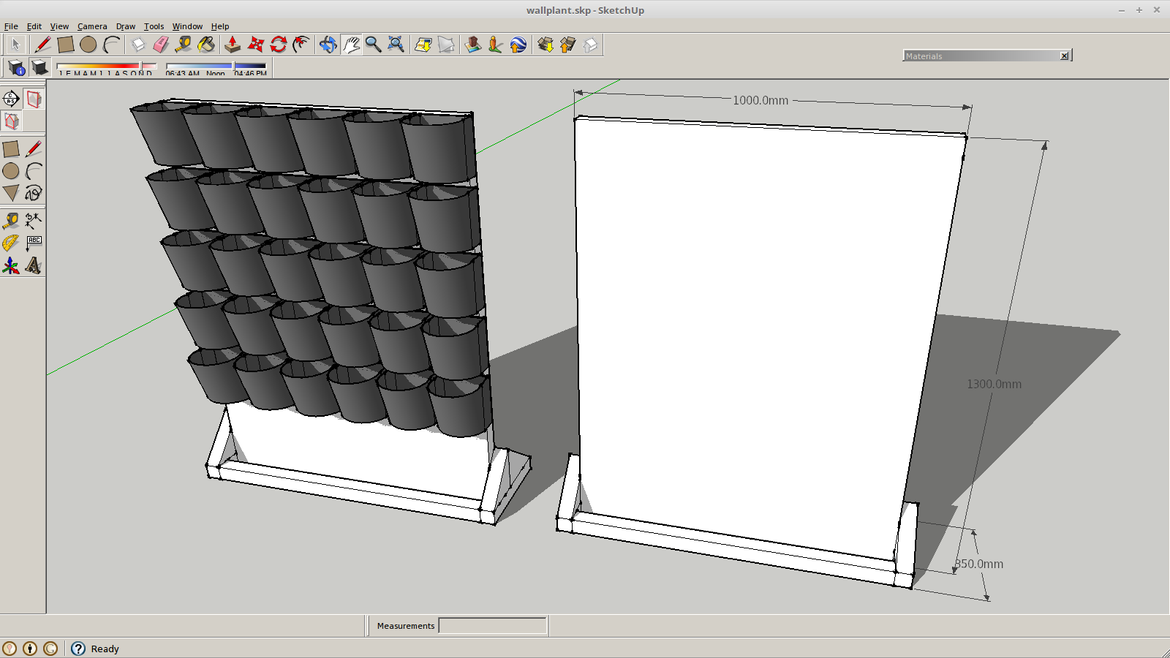Screen dimensions: 1170x658
Task: Select the Paint Bucket tool
Action: (206, 44)
